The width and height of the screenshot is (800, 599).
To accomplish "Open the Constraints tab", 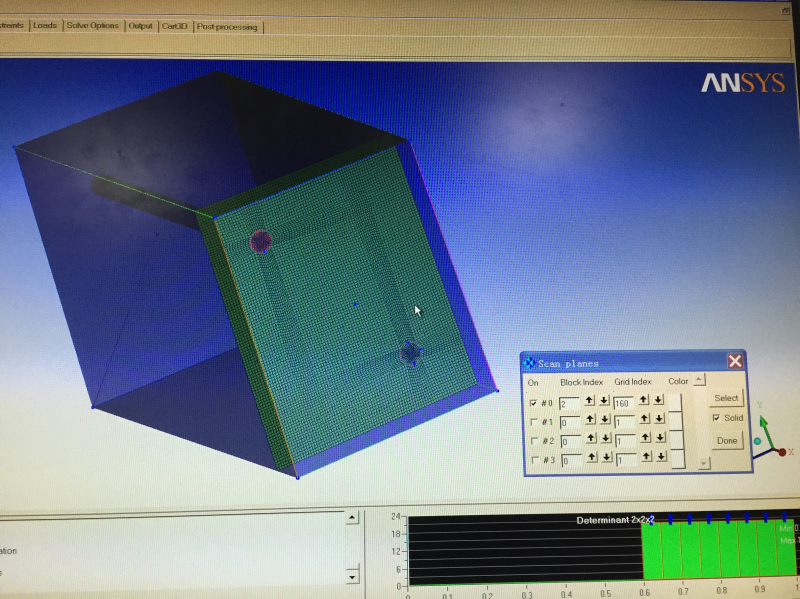I will pos(12,24).
